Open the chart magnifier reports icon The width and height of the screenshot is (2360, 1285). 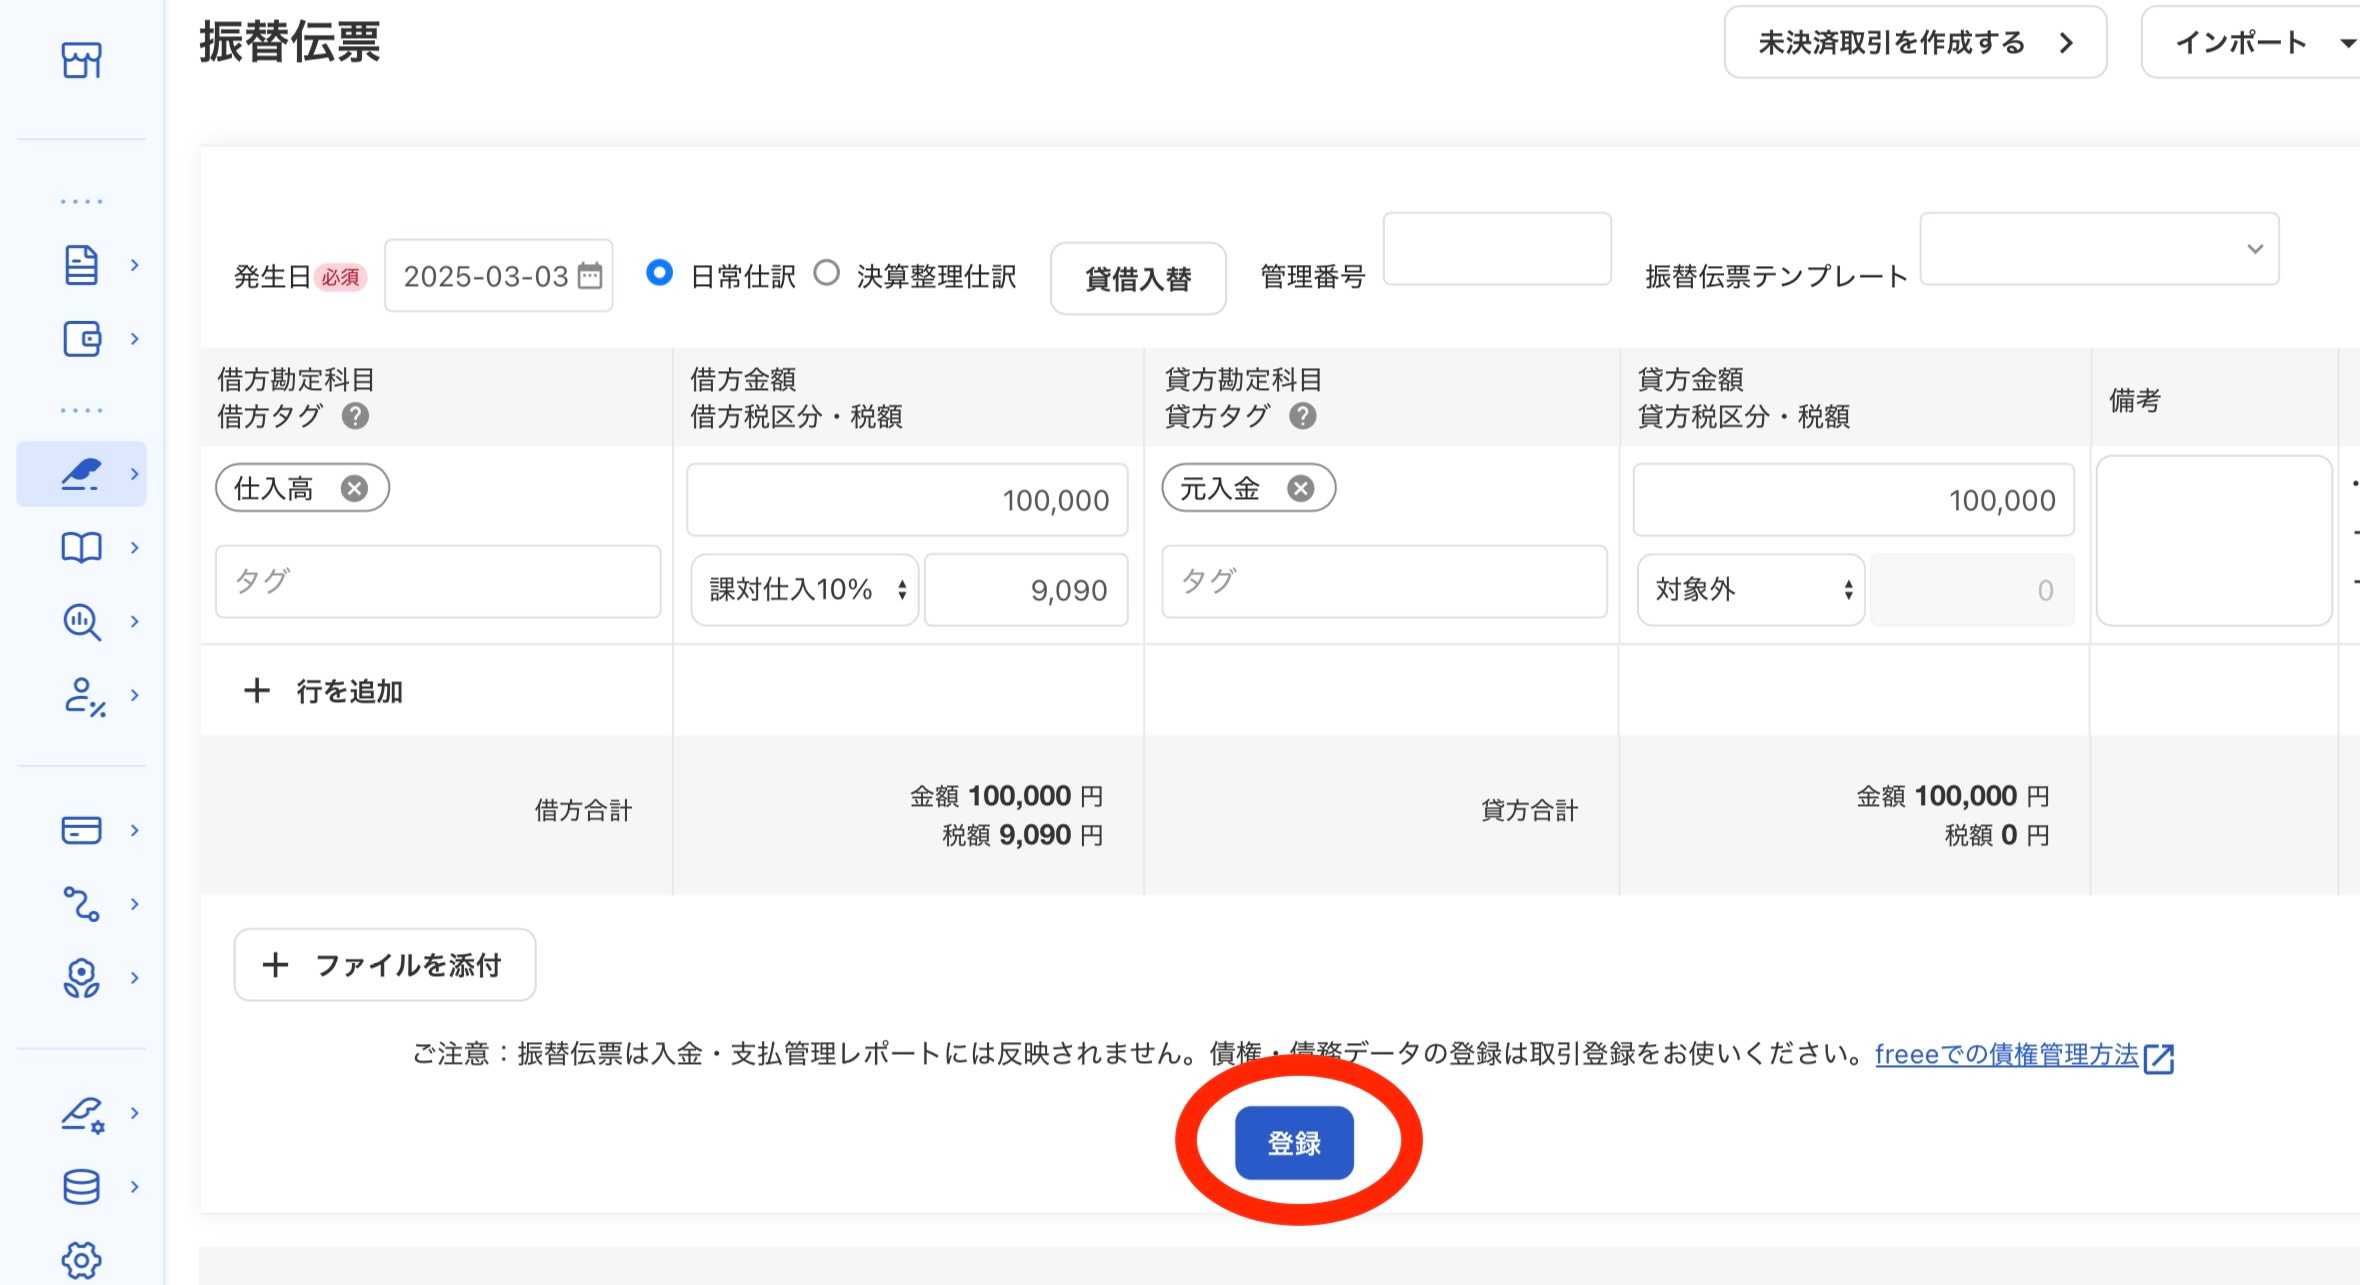(x=81, y=621)
